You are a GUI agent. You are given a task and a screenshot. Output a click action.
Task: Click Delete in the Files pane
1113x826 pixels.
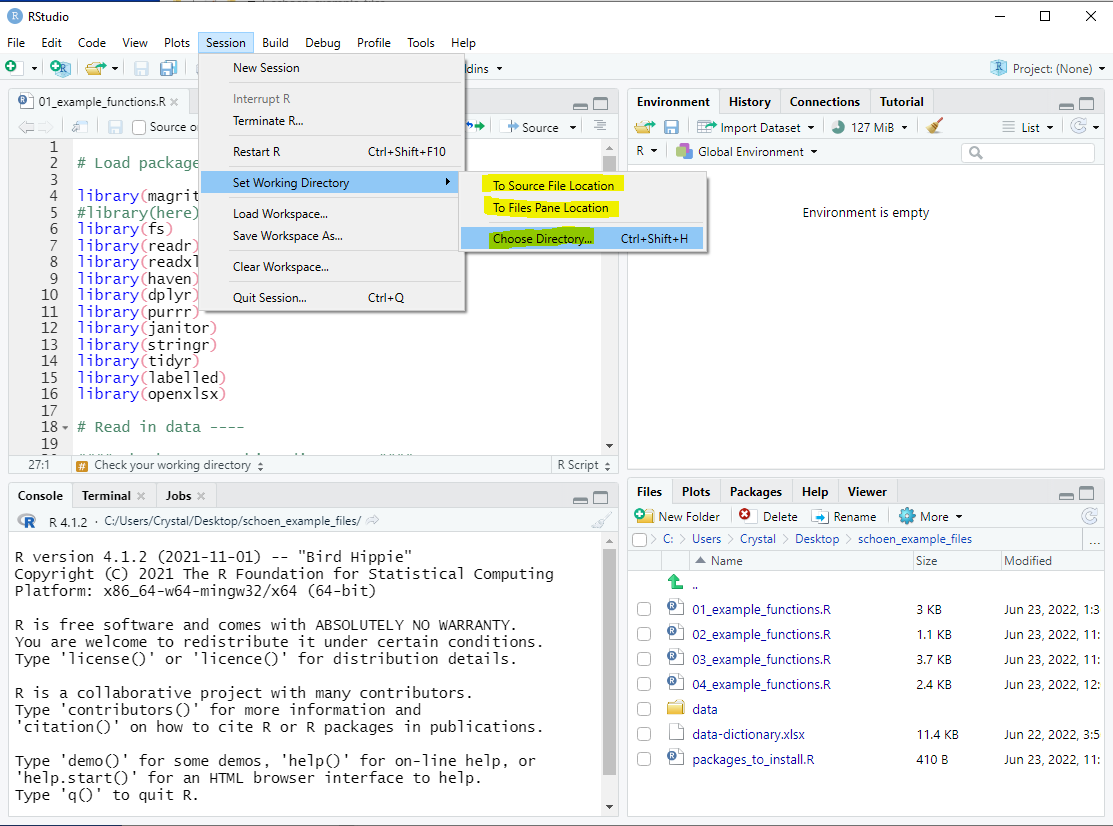(768, 517)
